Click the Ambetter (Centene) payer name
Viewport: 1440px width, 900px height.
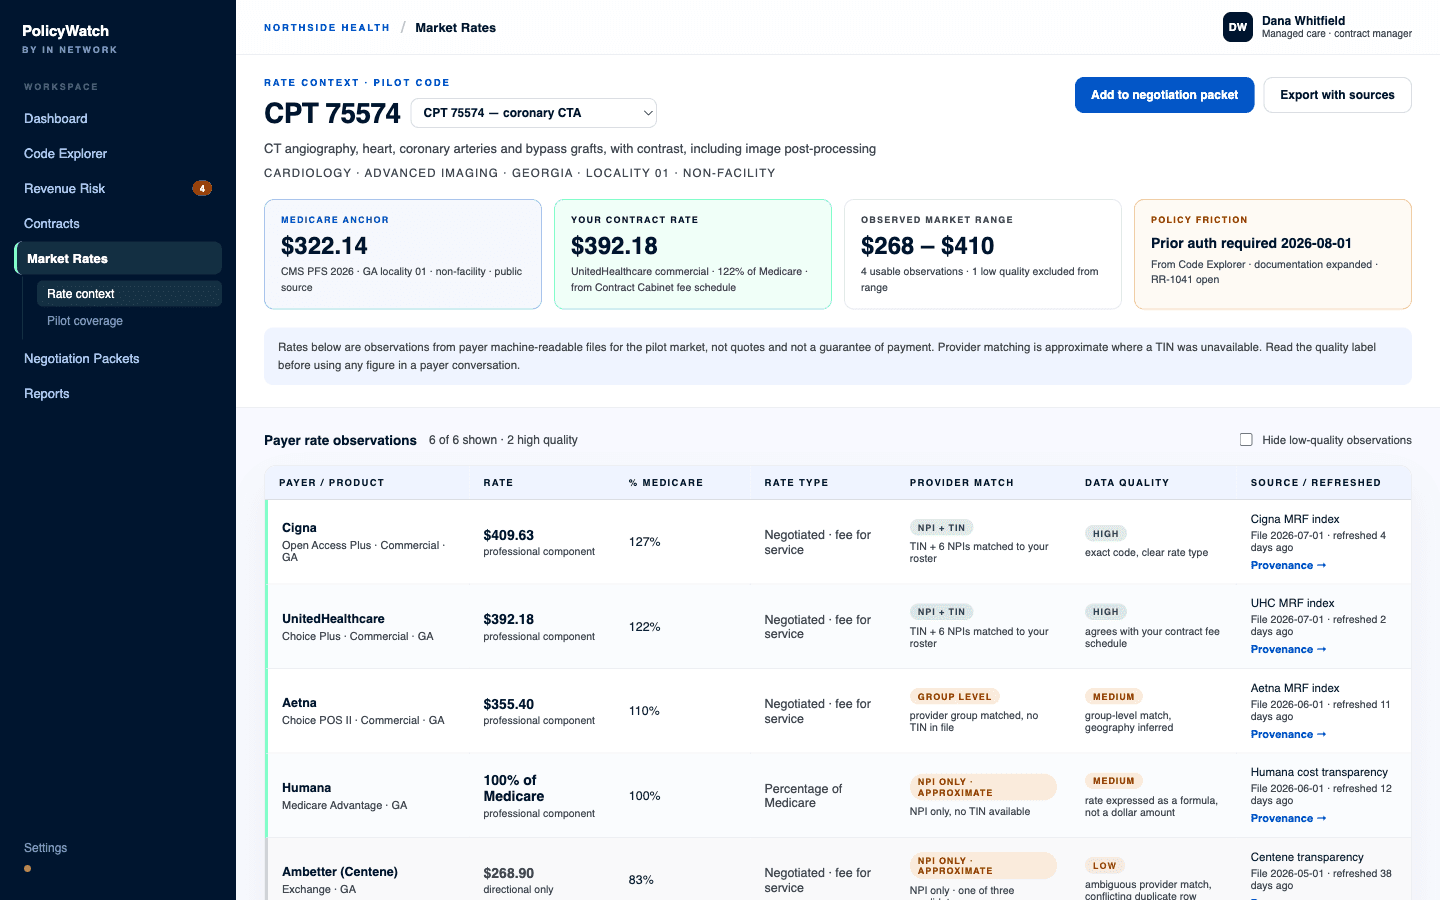click(340, 871)
